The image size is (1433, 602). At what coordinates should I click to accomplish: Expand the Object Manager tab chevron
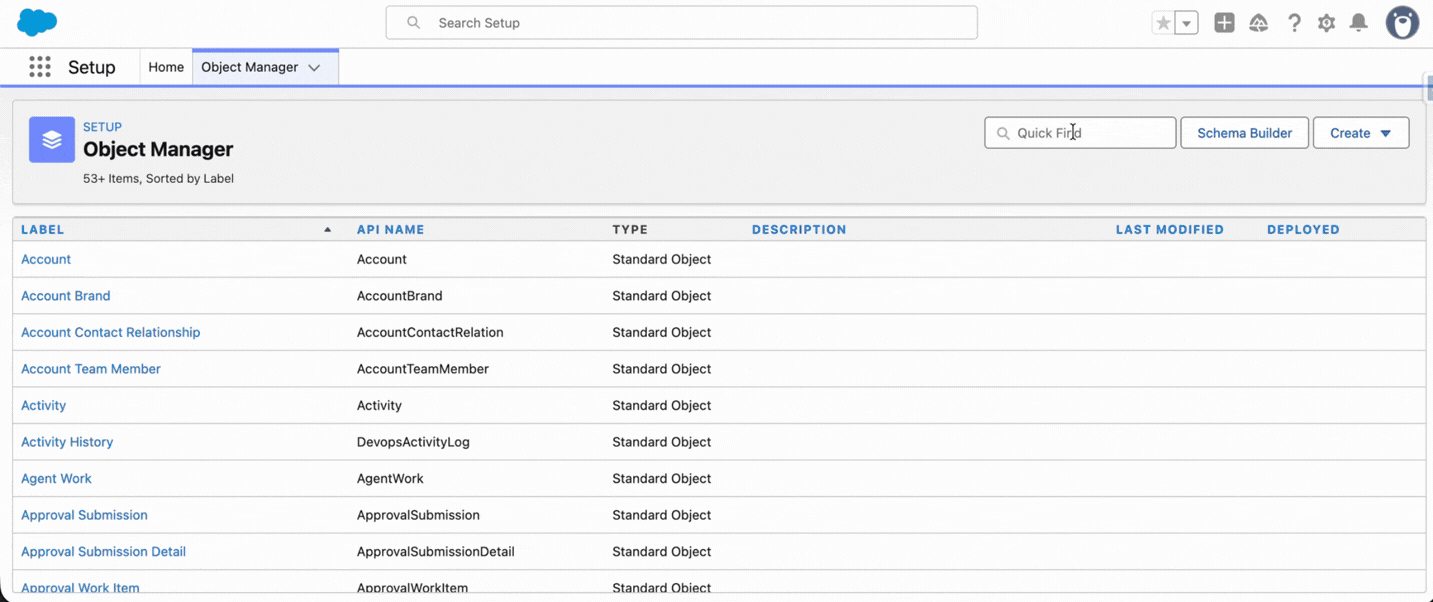314,68
